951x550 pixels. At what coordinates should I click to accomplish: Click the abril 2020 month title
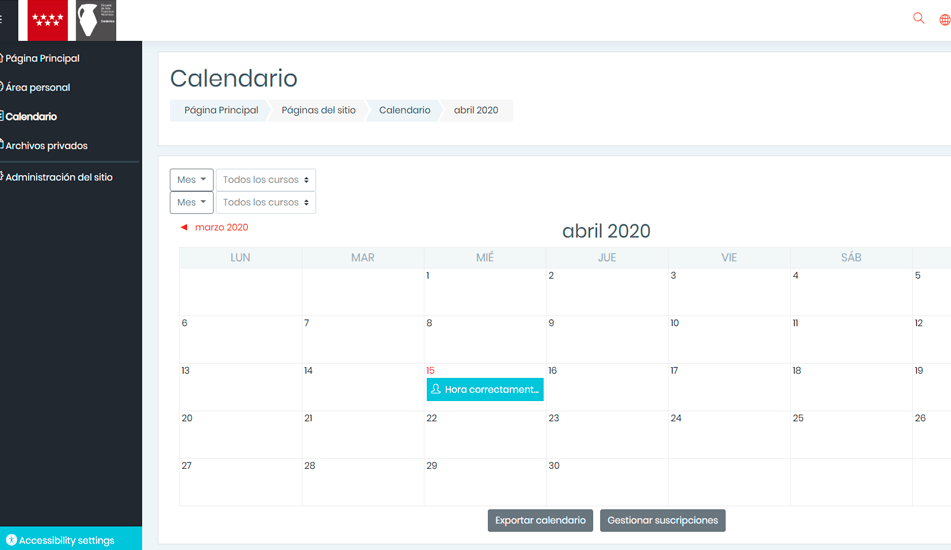pos(607,231)
